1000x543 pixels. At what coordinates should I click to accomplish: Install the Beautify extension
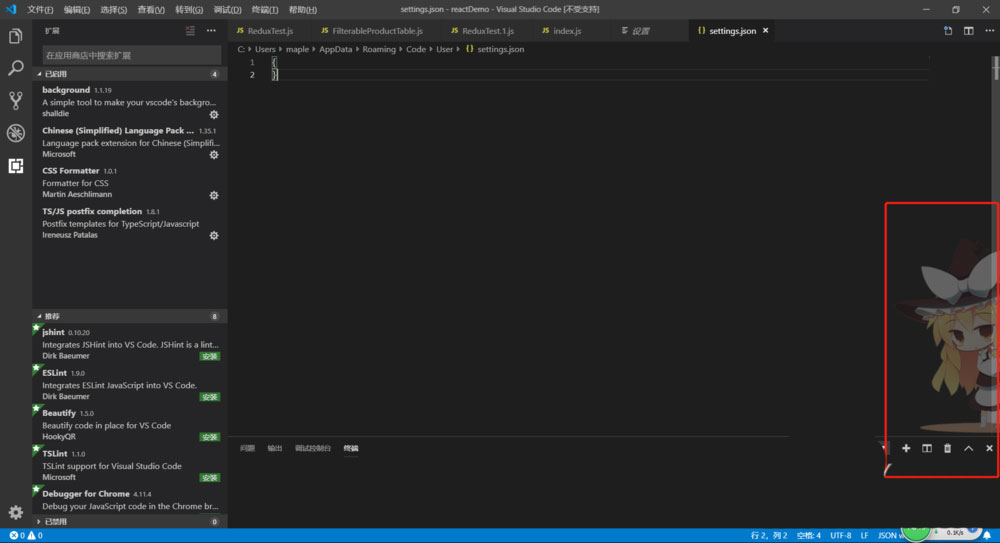[x=209, y=437]
